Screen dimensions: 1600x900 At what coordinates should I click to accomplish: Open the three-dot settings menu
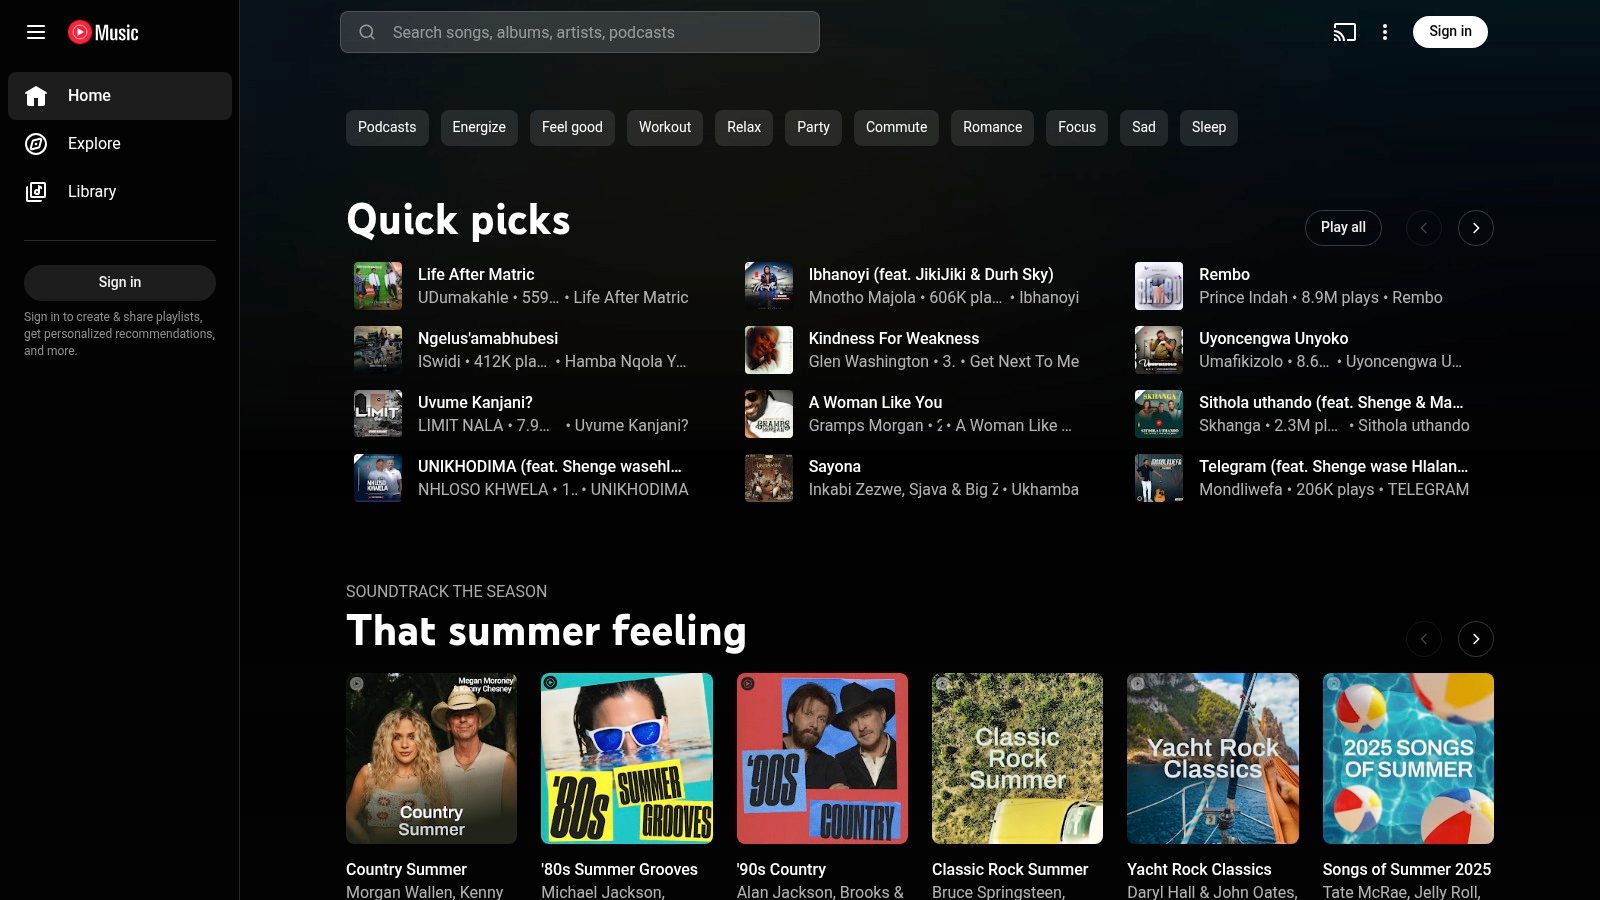(x=1385, y=32)
